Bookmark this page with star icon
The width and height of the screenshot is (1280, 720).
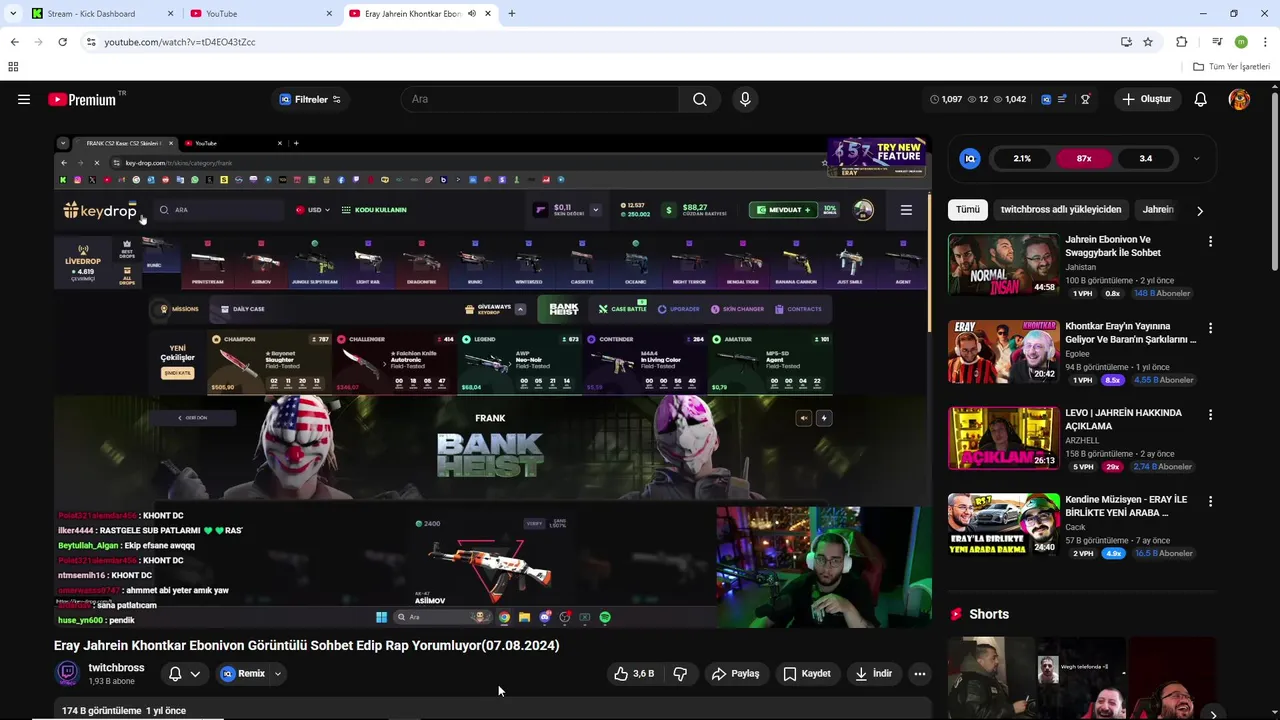point(1148,42)
